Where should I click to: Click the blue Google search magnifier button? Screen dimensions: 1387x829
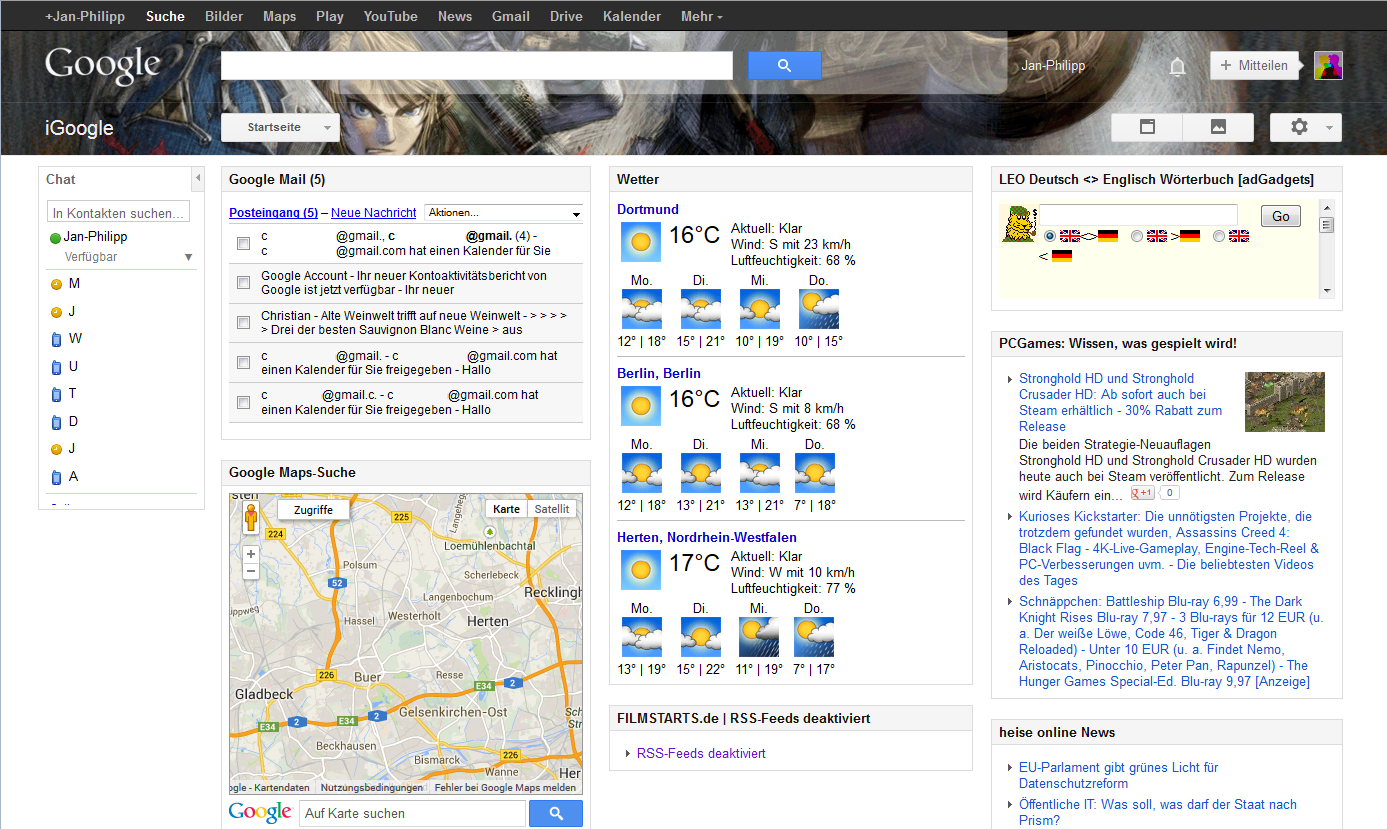(x=784, y=66)
